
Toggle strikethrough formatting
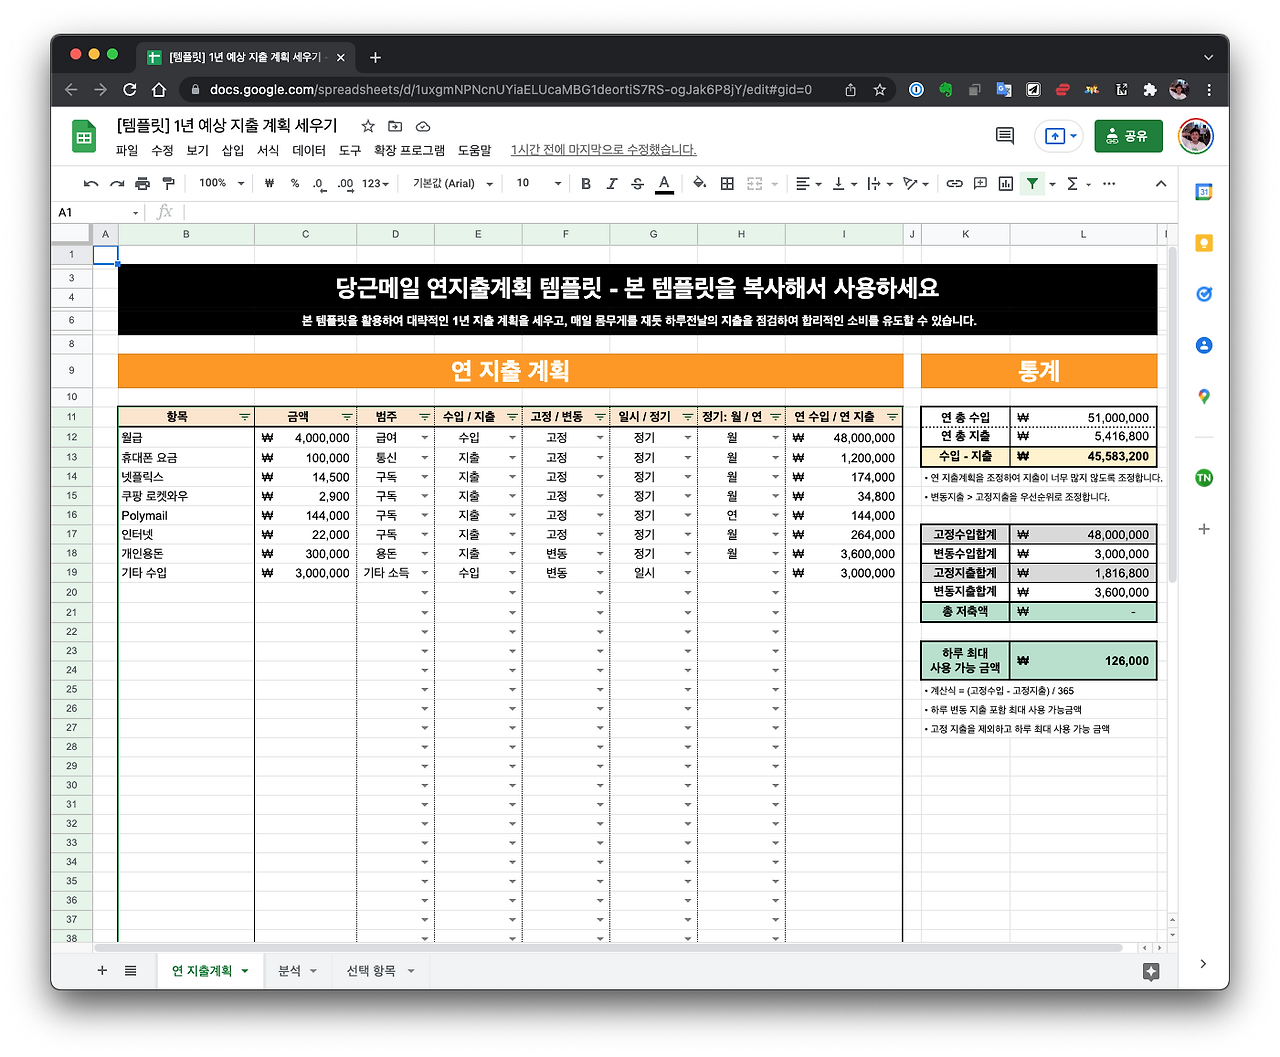pyautogui.click(x=637, y=184)
